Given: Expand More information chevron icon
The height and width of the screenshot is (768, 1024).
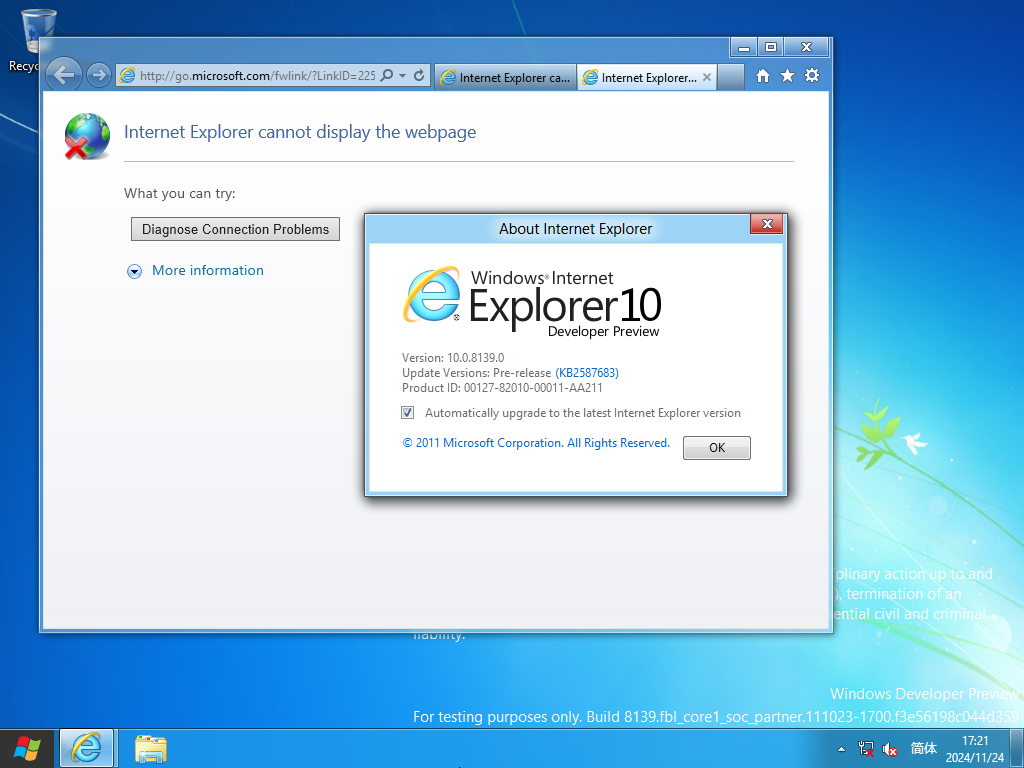Looking at the screenshot, I should (135, 272).
